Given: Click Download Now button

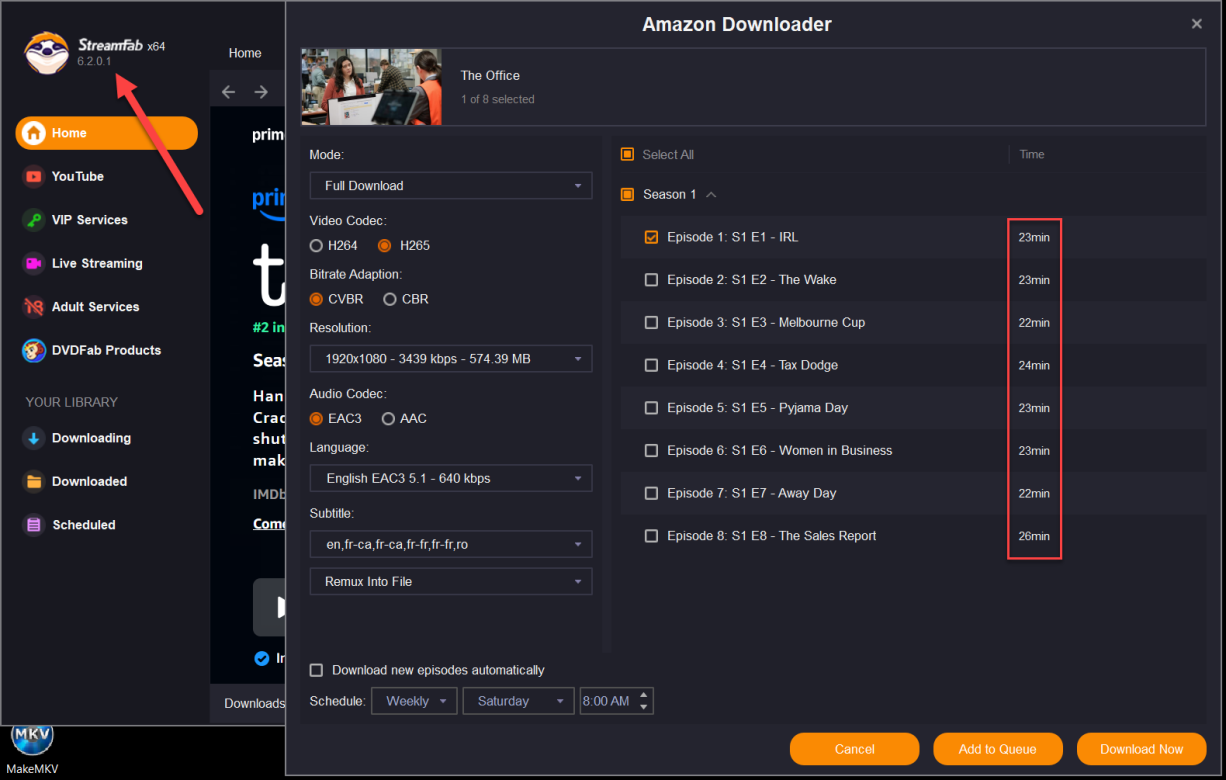Looking at the screenshot, I should pos(1141,749).
